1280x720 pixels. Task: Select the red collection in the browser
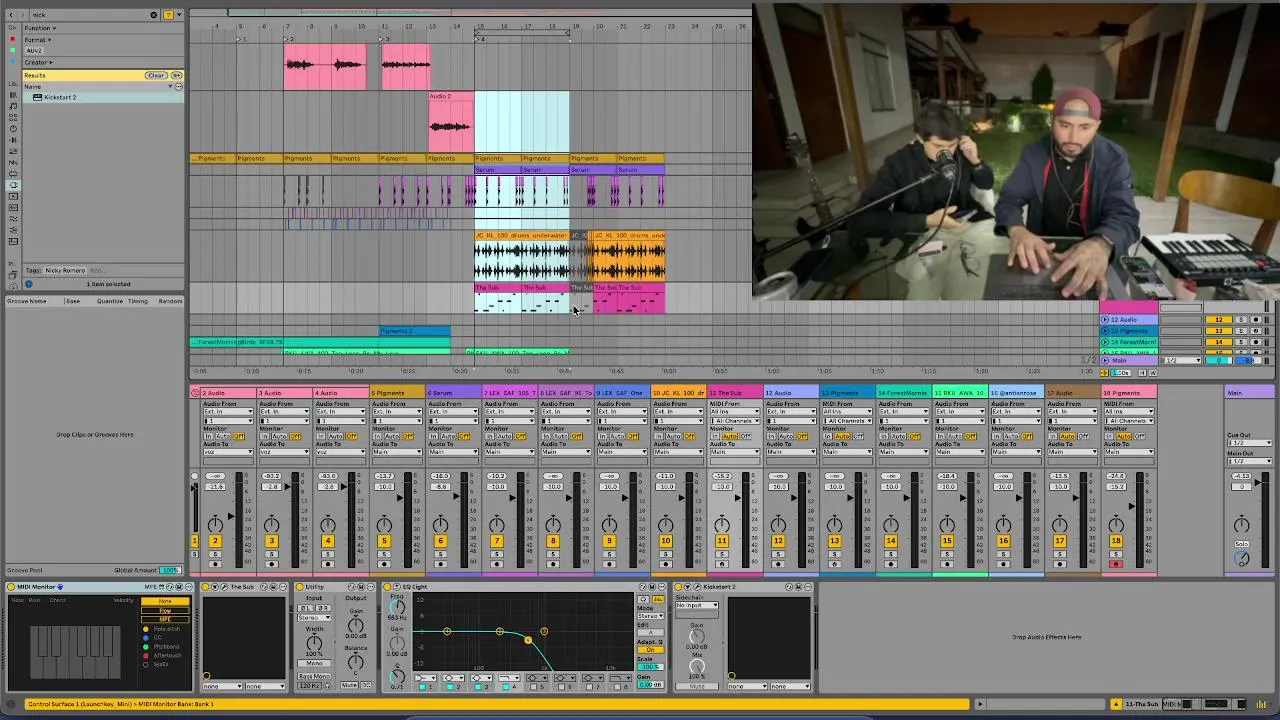(12, 39)
